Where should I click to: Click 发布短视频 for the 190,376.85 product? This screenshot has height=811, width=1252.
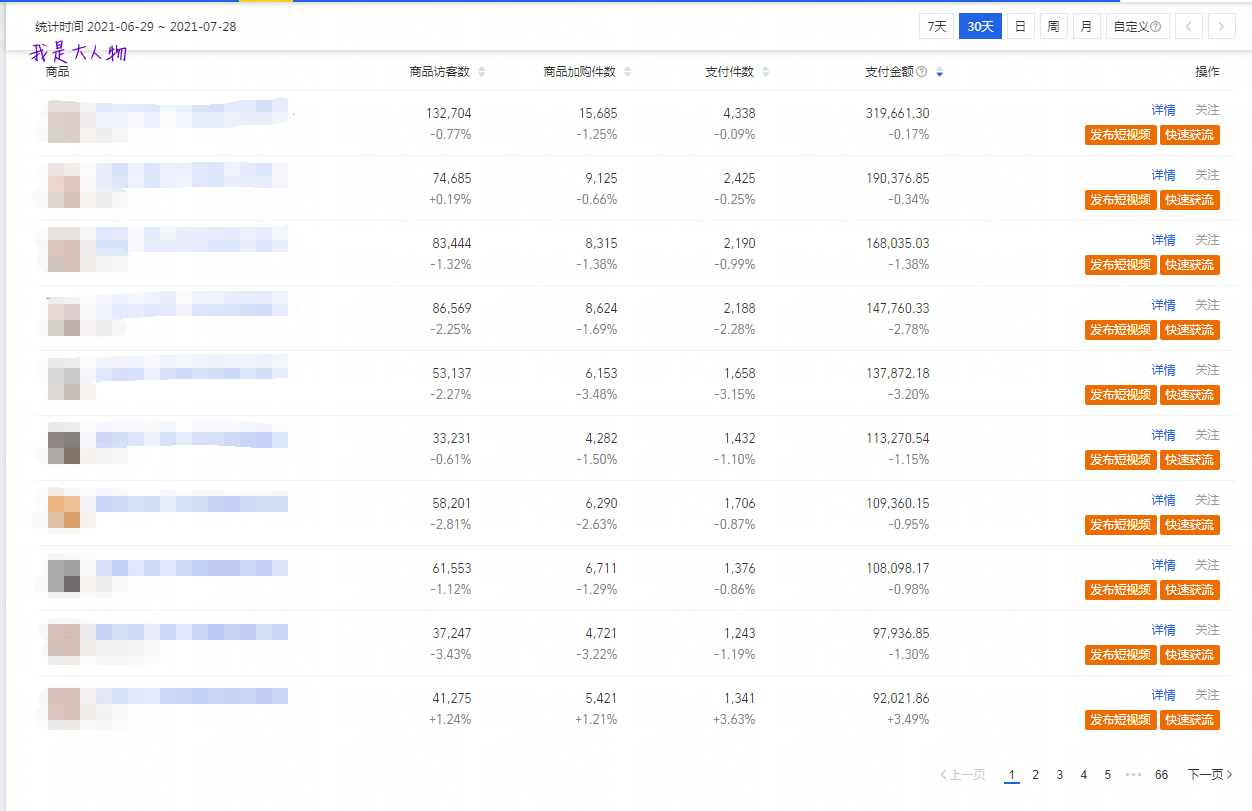point(1120,200)
